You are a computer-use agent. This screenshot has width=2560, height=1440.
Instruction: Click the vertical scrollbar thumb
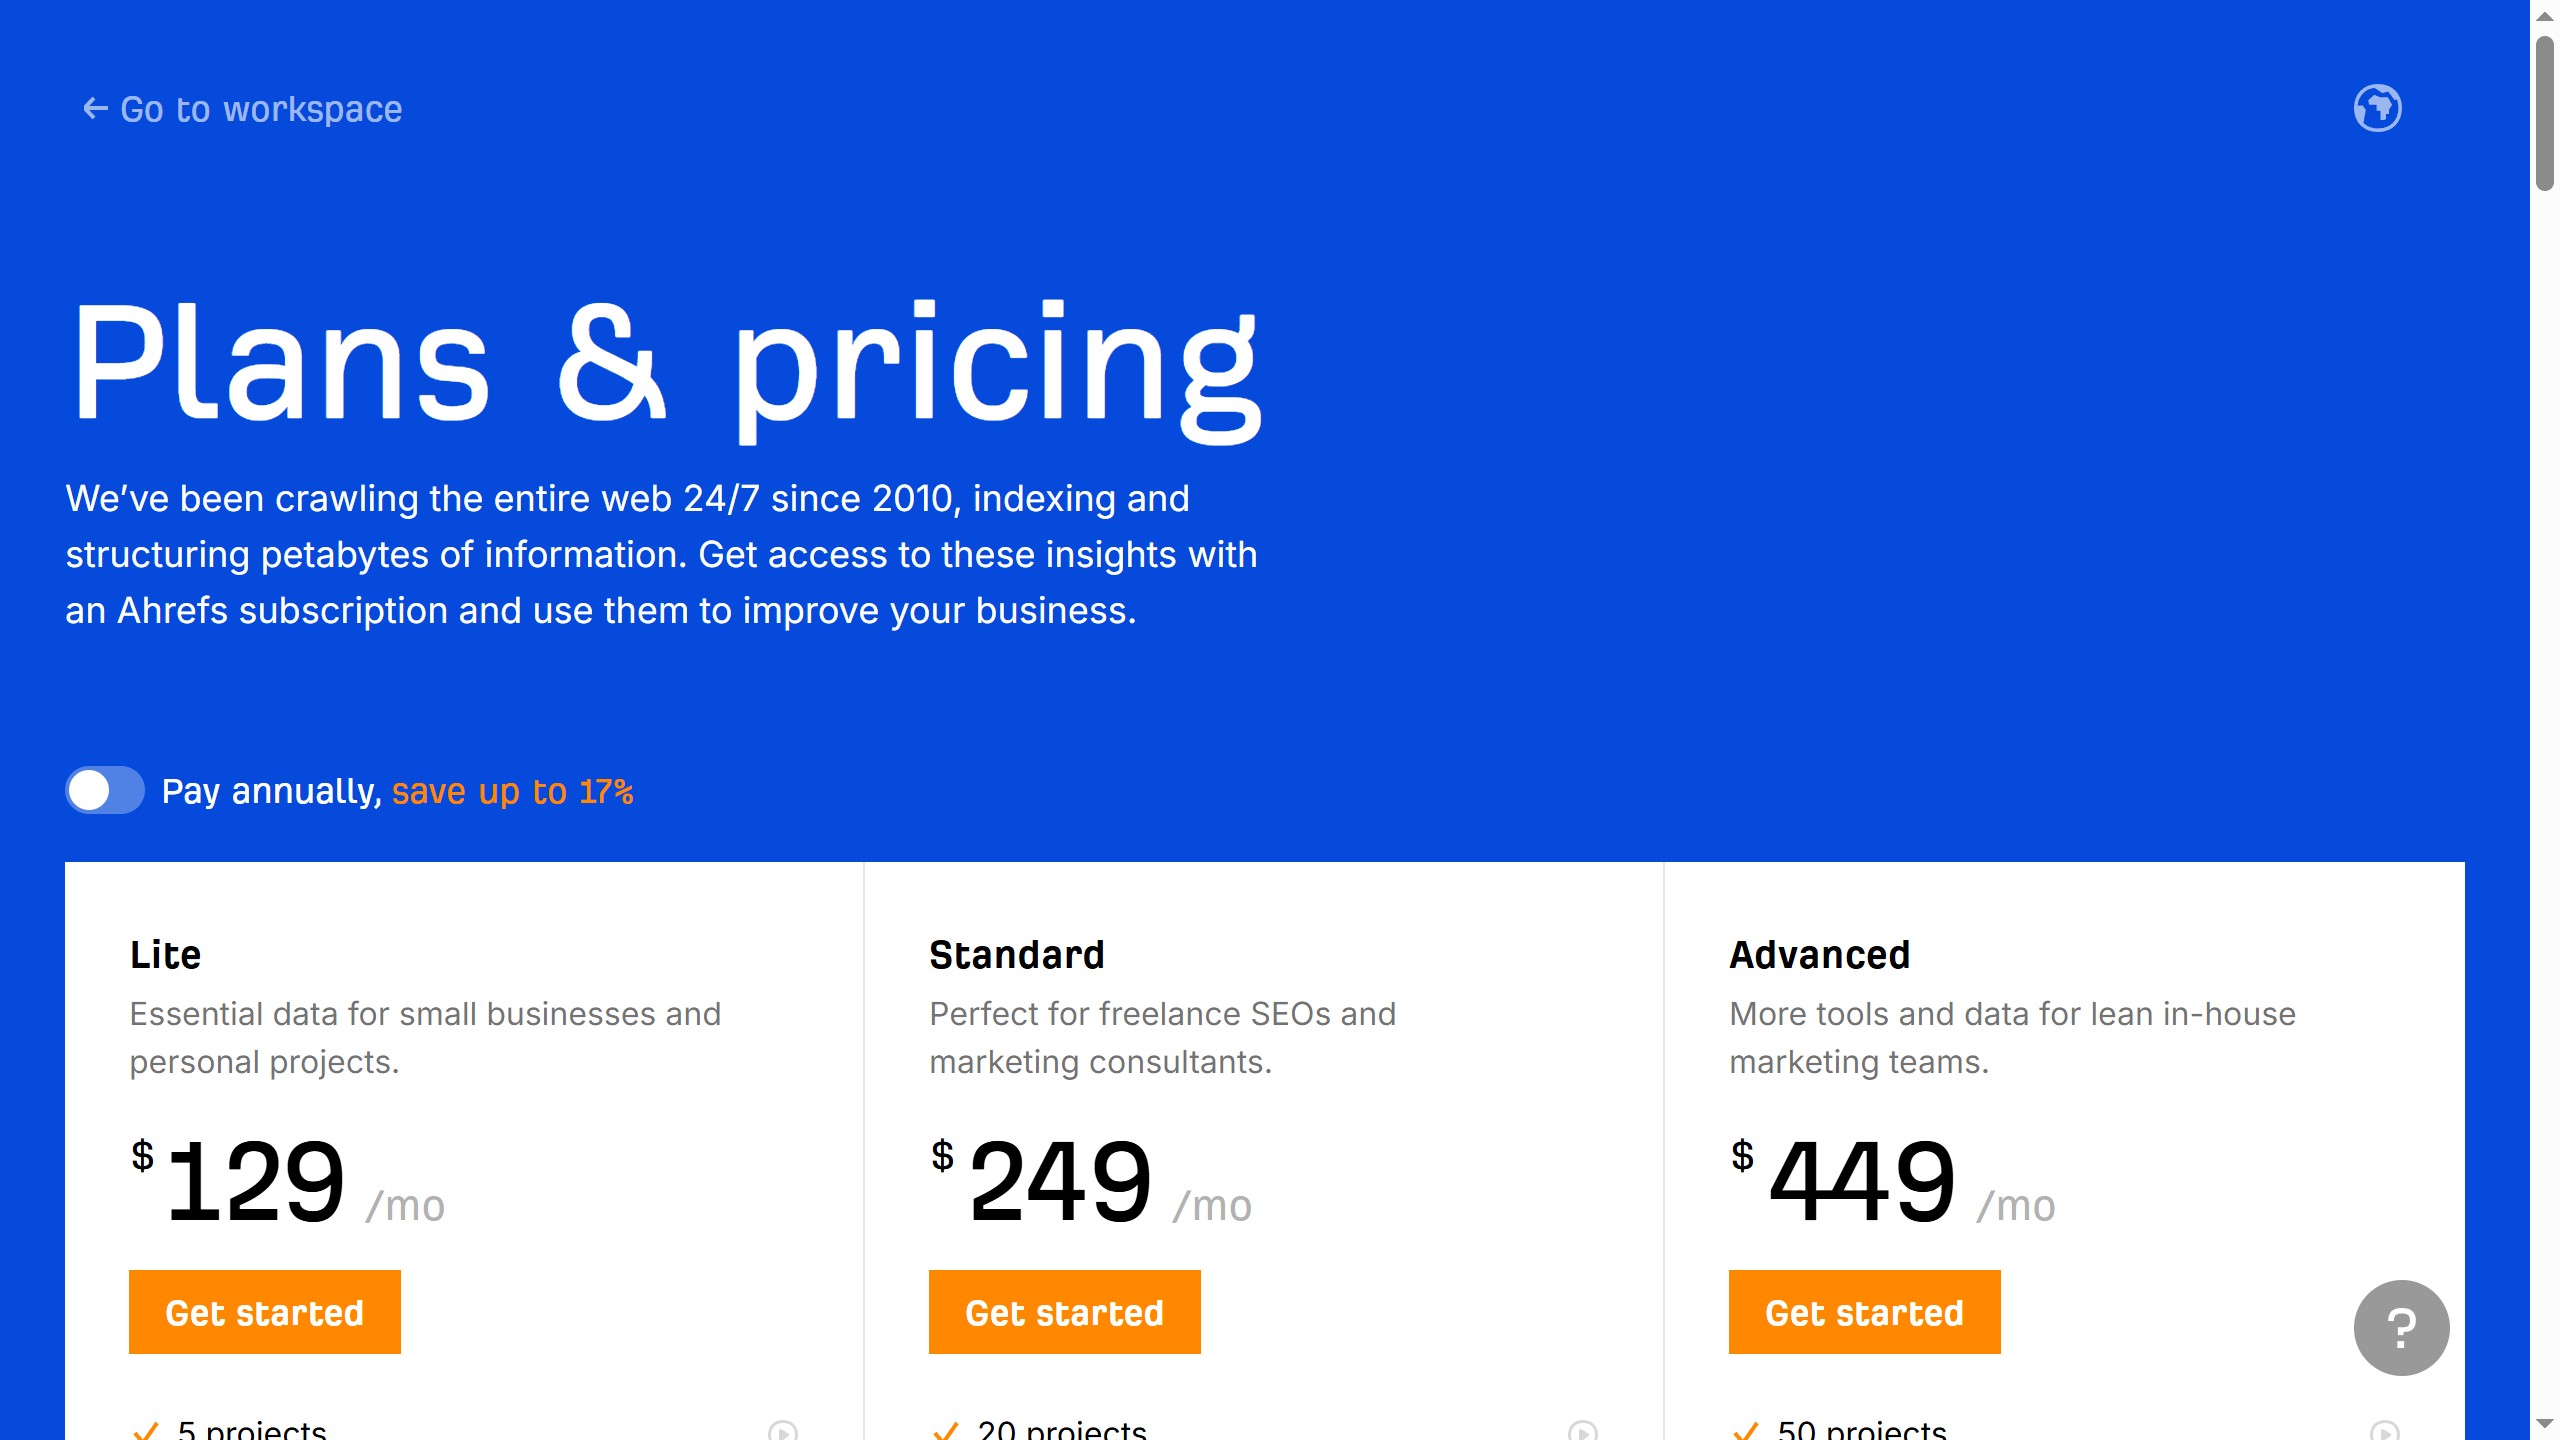[2545, 112]
